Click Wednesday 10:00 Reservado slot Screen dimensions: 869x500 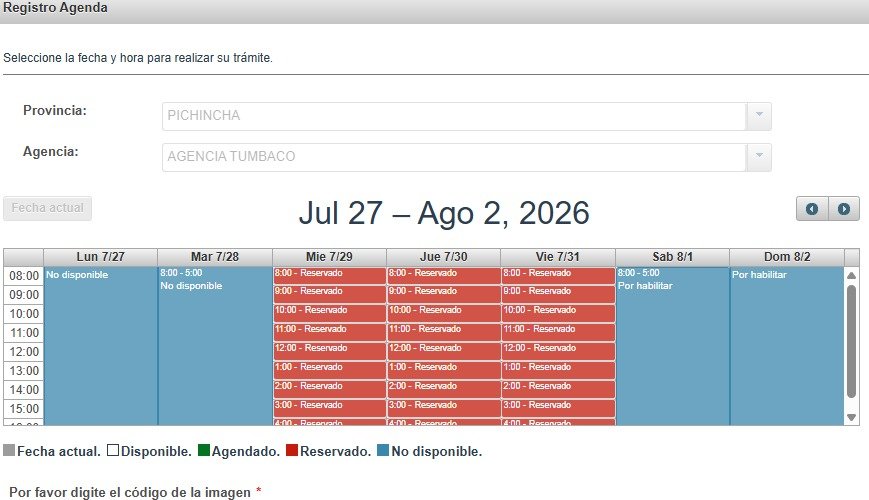pos(329,313)
